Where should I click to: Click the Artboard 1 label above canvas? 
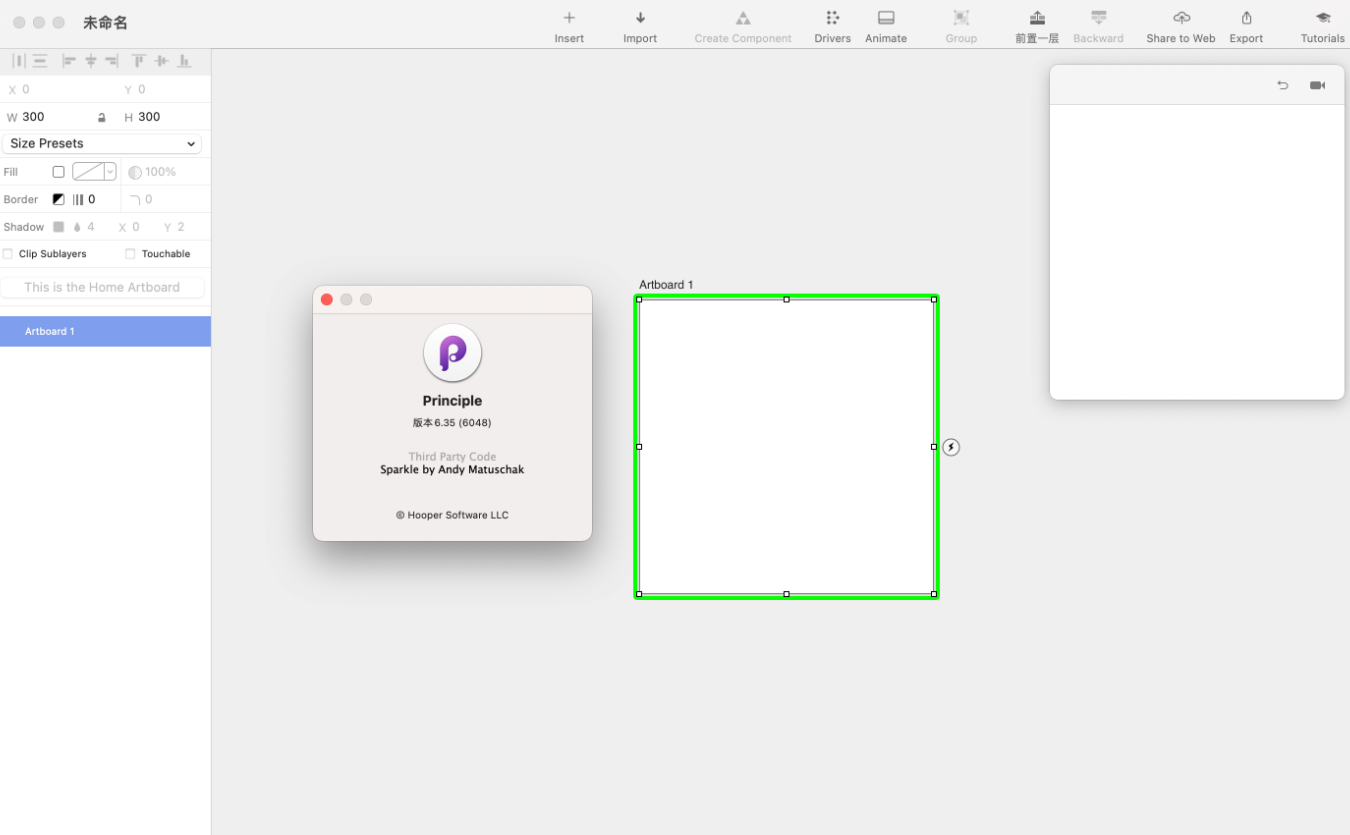(x=666, y=285)
